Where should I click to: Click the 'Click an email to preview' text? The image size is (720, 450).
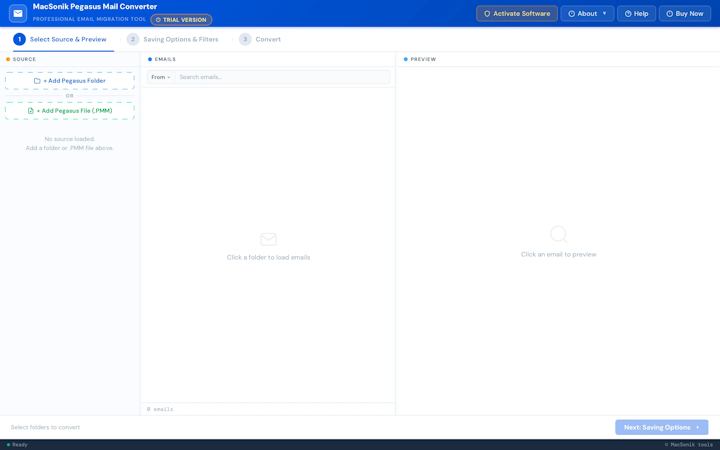click(558, 254)
